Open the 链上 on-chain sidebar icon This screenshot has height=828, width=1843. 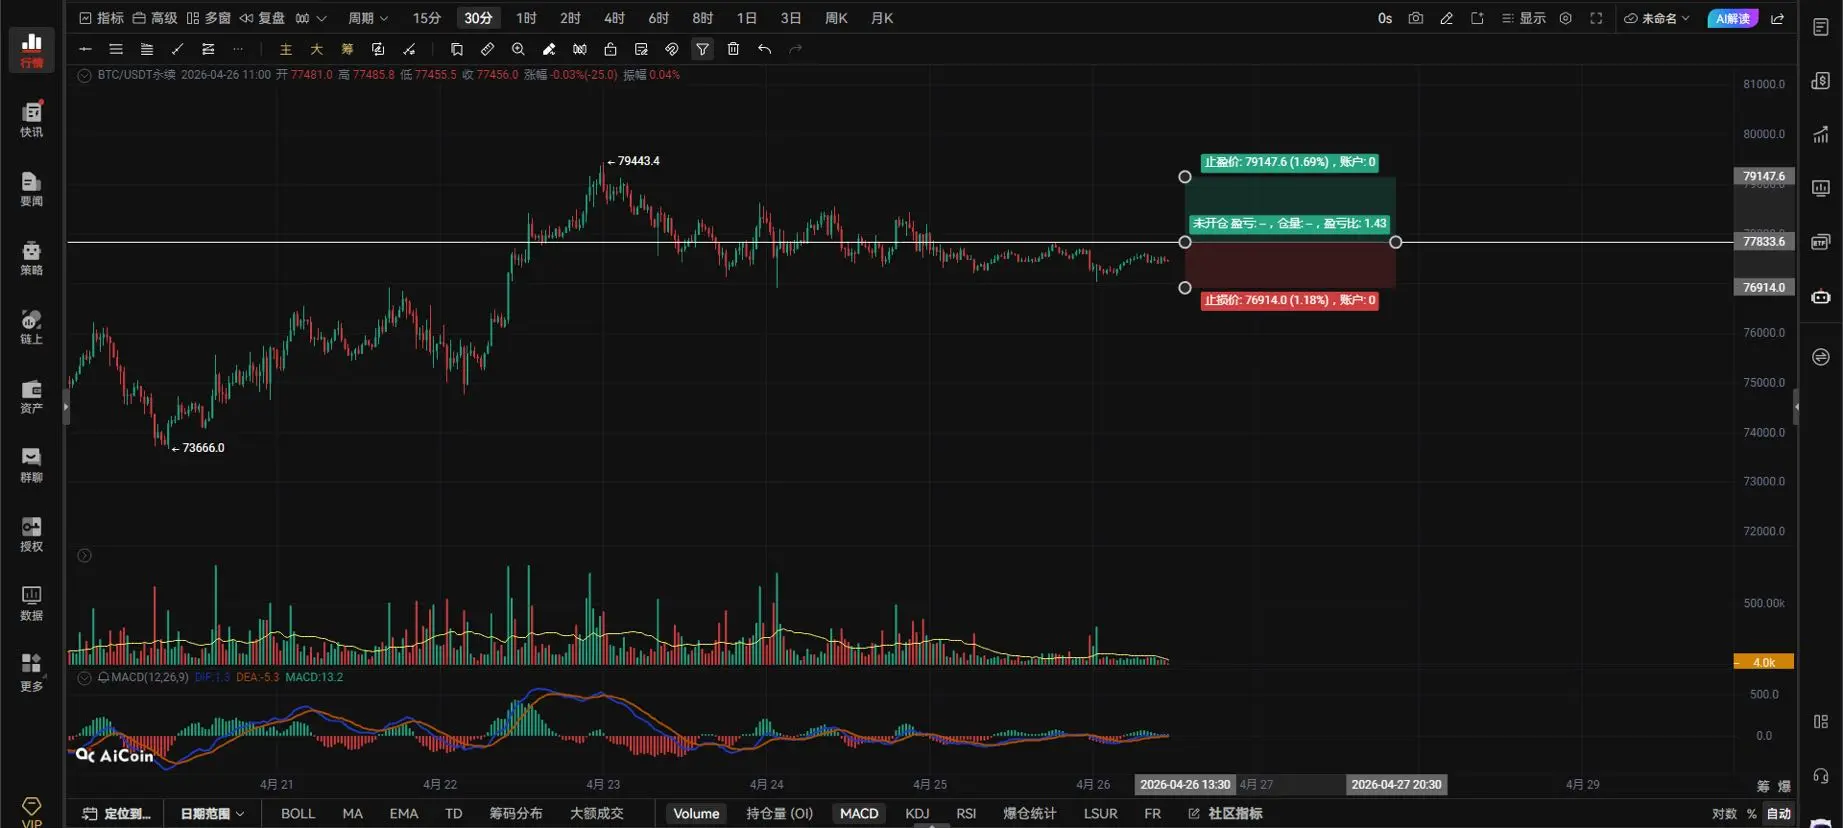(x=32, y=327)
